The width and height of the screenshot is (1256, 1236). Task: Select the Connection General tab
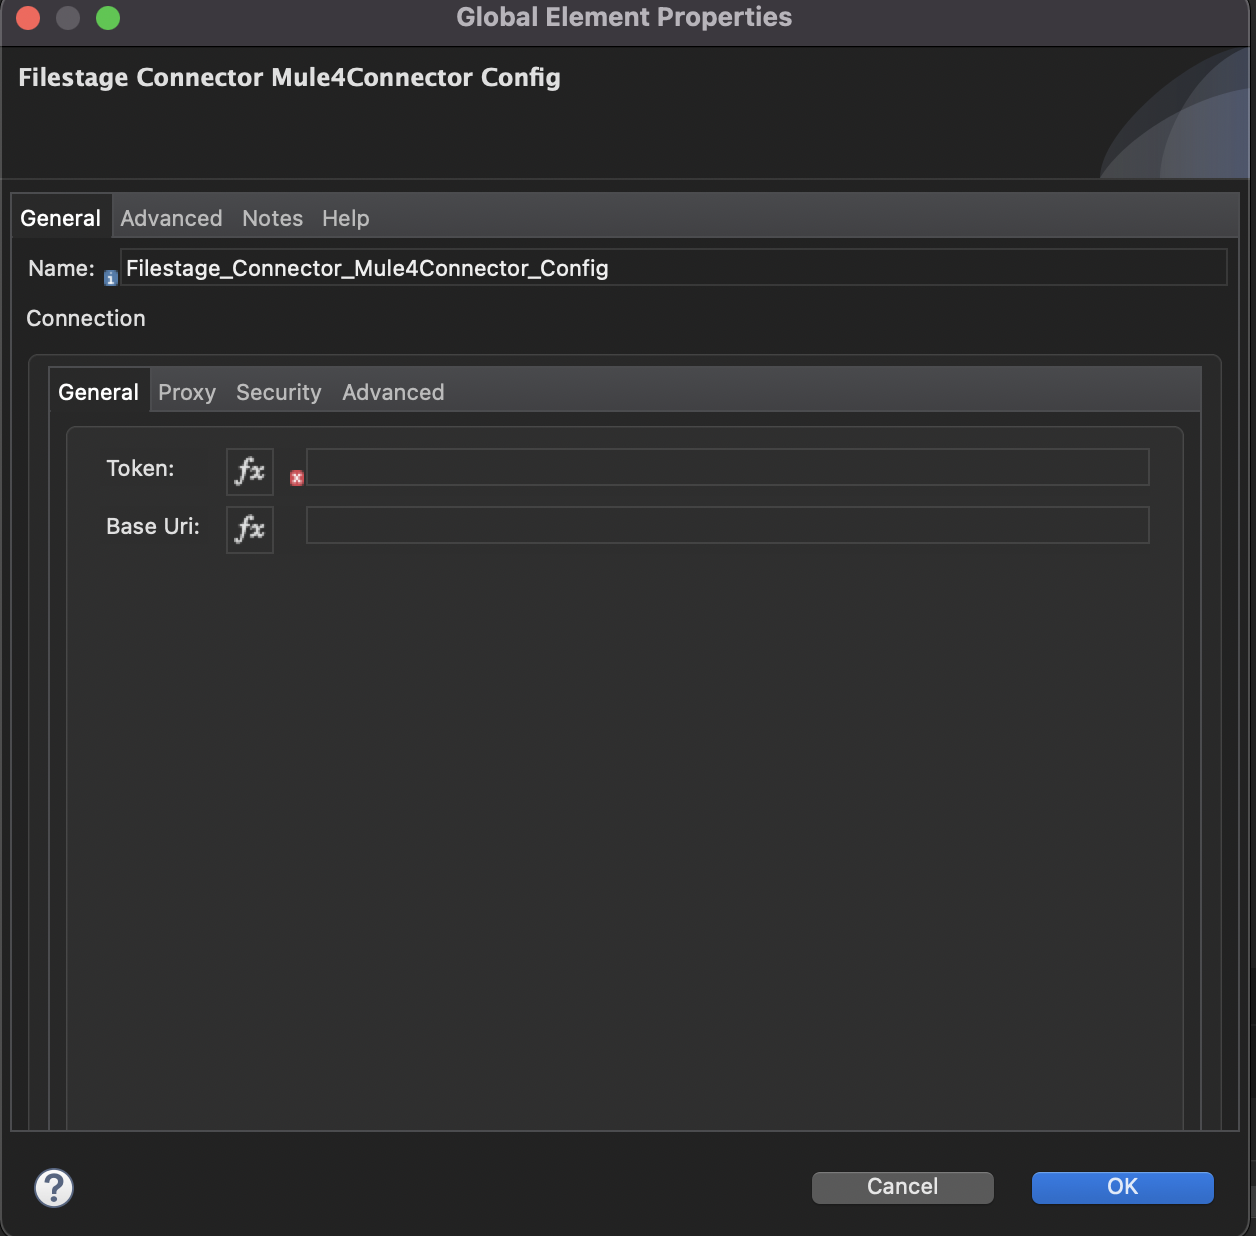click(x=99, y=392)
